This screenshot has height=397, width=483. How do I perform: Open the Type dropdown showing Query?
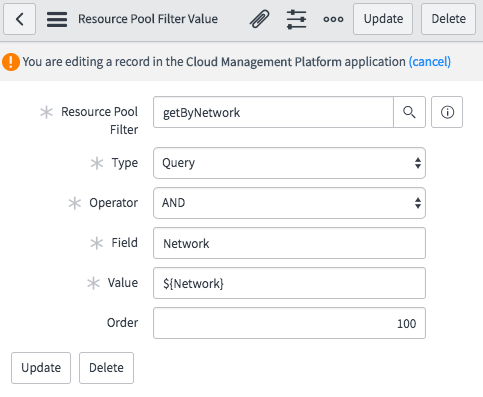pos(289,163)
